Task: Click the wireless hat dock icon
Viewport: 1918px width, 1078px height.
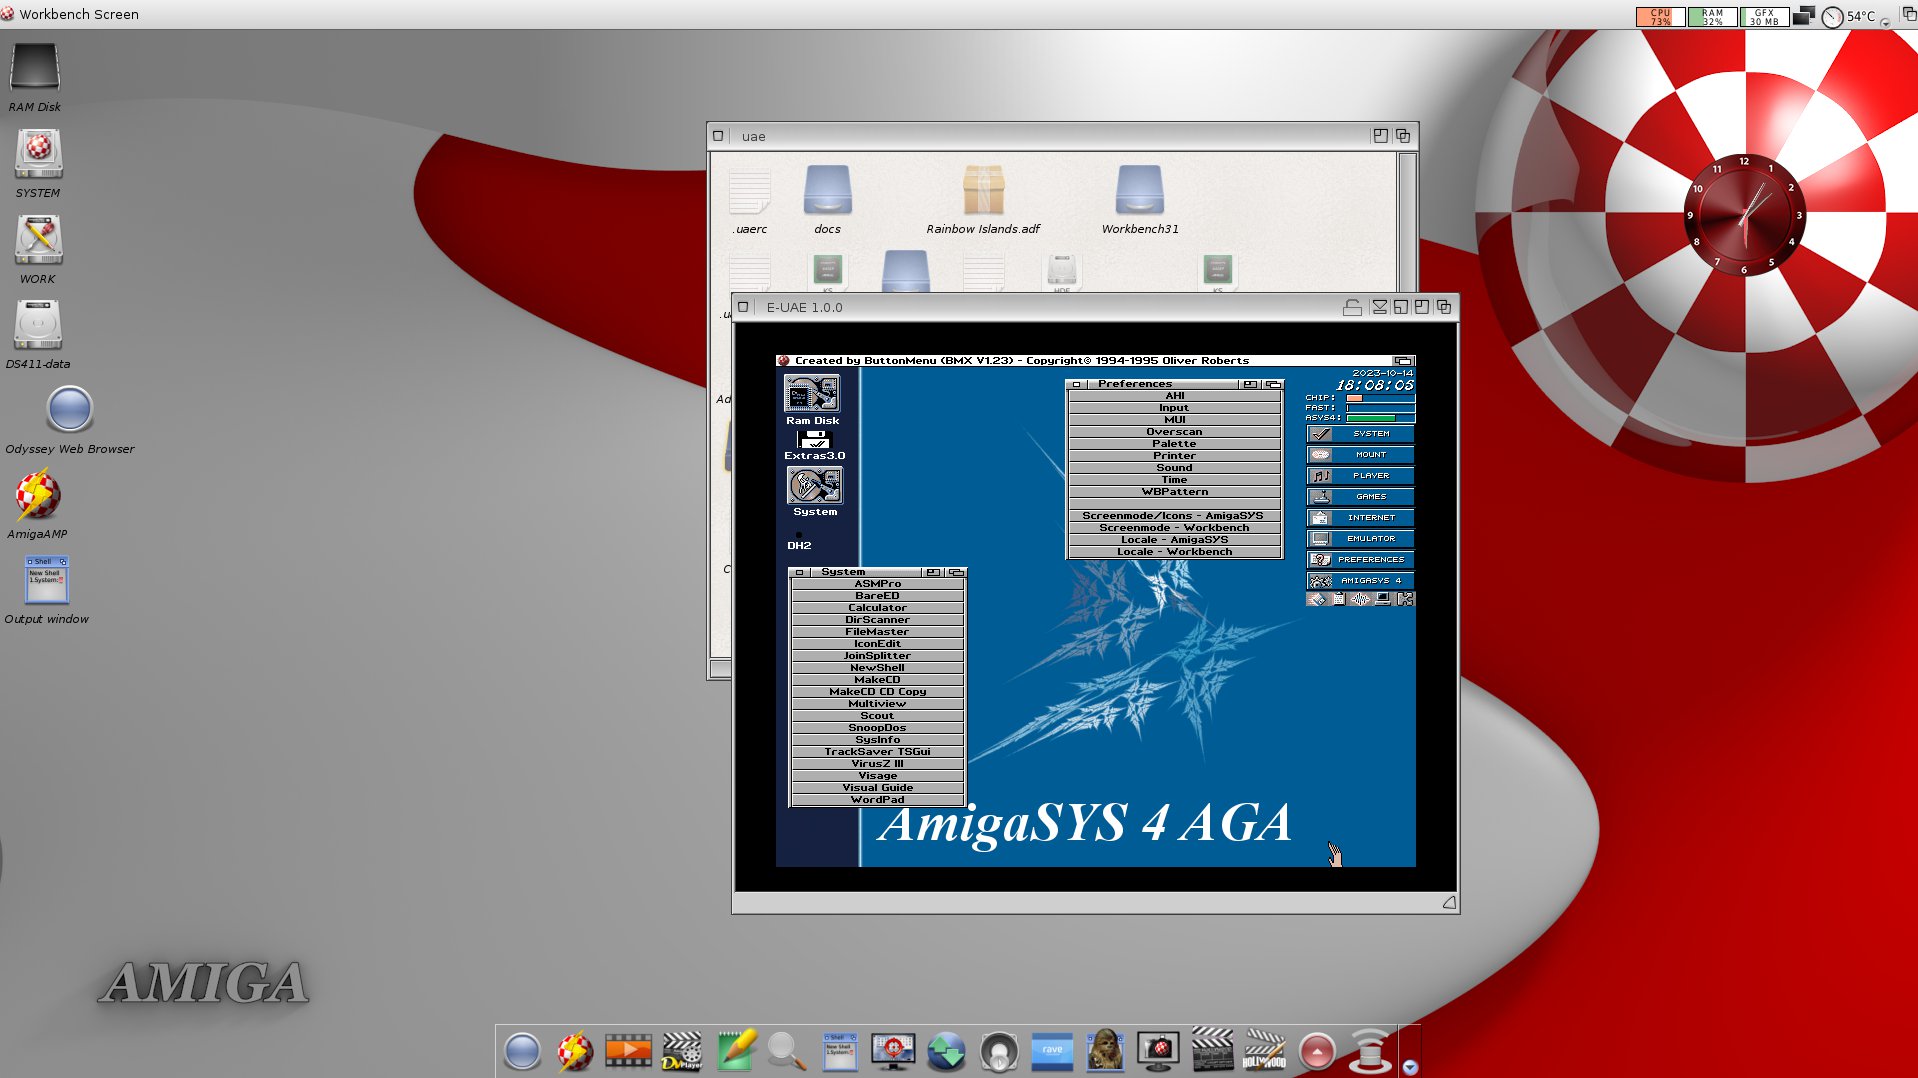Action: pos(1370,1051)
